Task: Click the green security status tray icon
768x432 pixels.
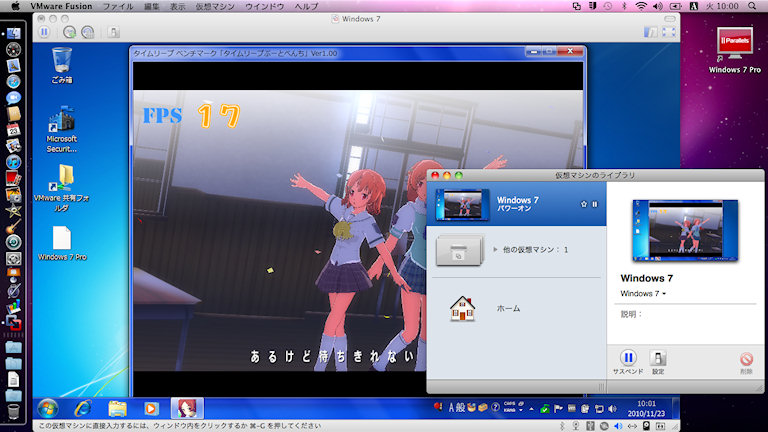Action: point(545,408)
